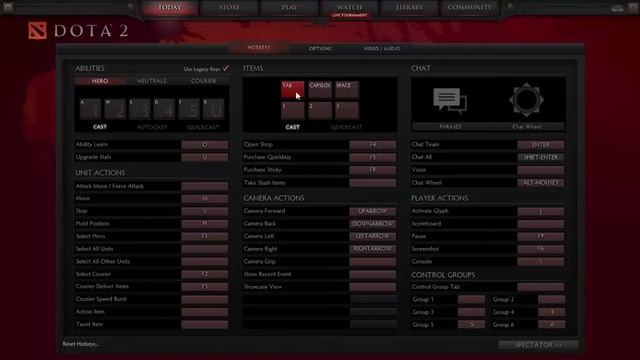Image resolution: width=640 pixels, height=360 pixels.
Task: Select fourth hero ability slot
Action: [x=164, y=109]
